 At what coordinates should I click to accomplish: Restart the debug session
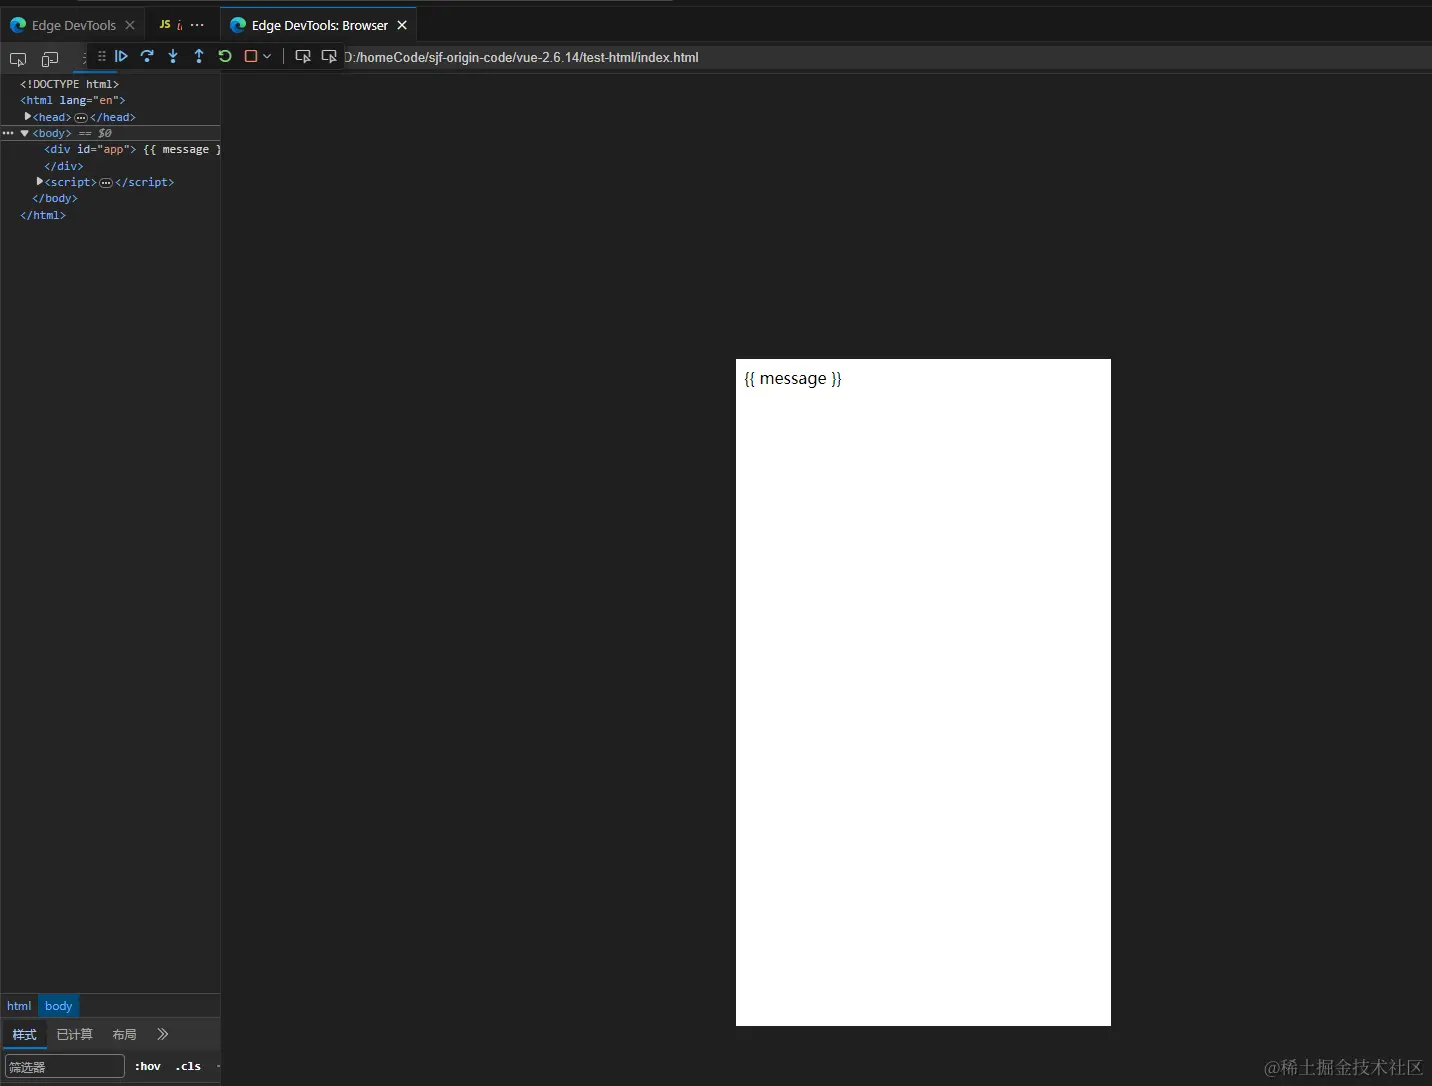225,56
